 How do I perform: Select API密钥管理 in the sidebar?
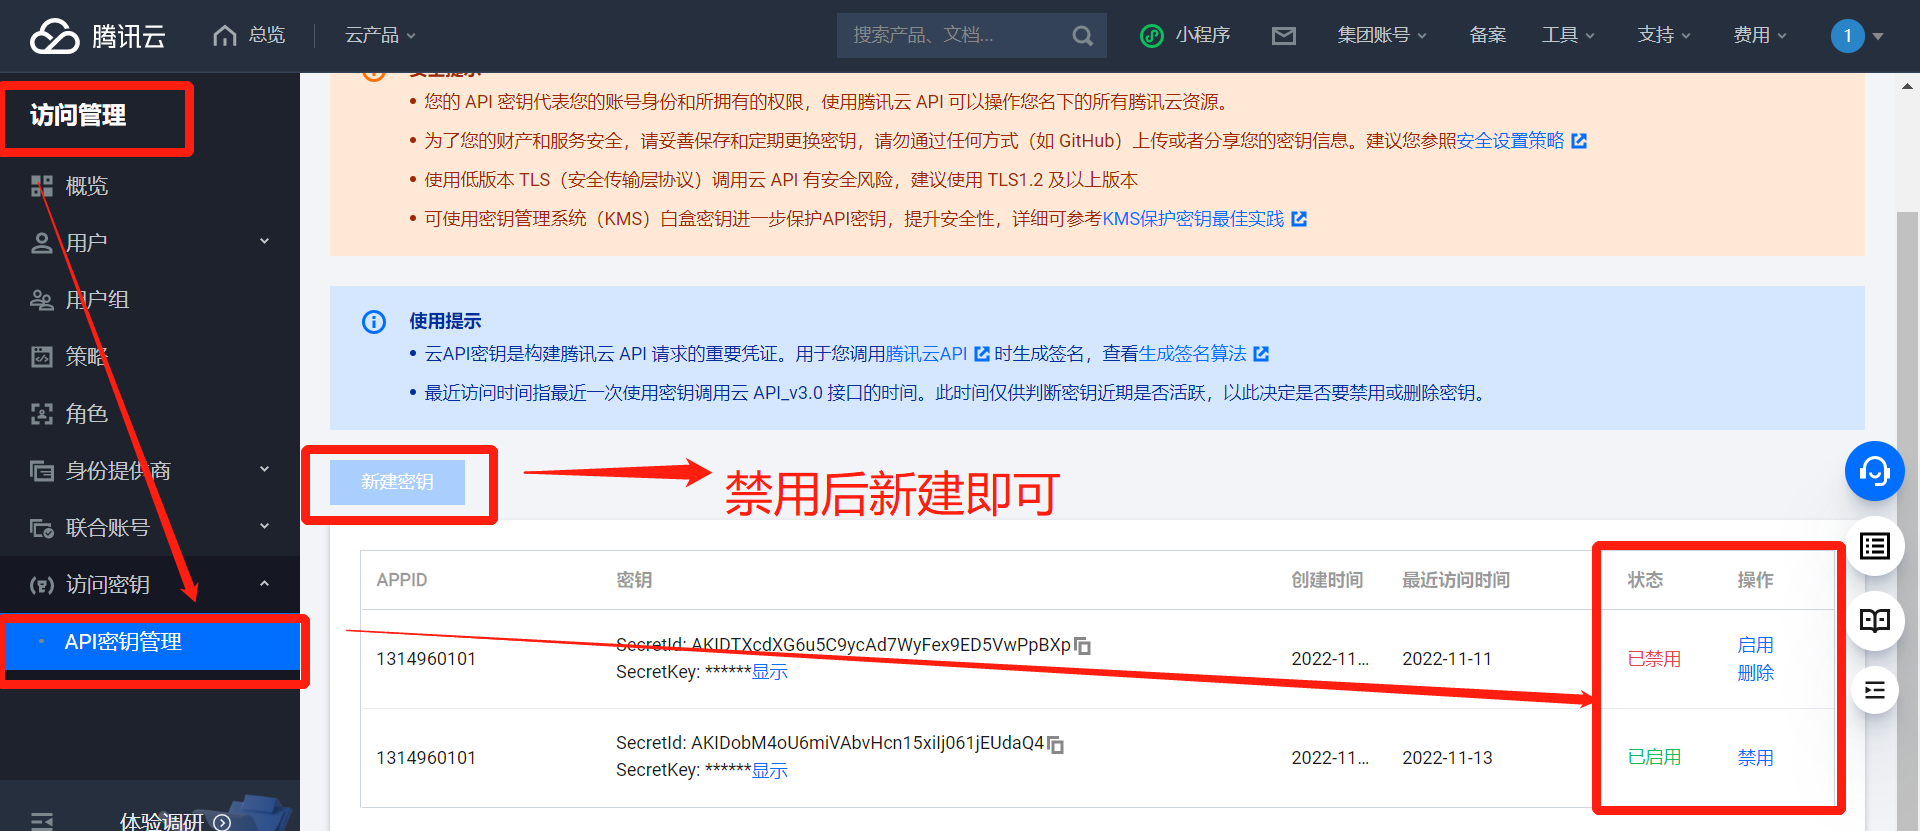click(x=152, y=643)
